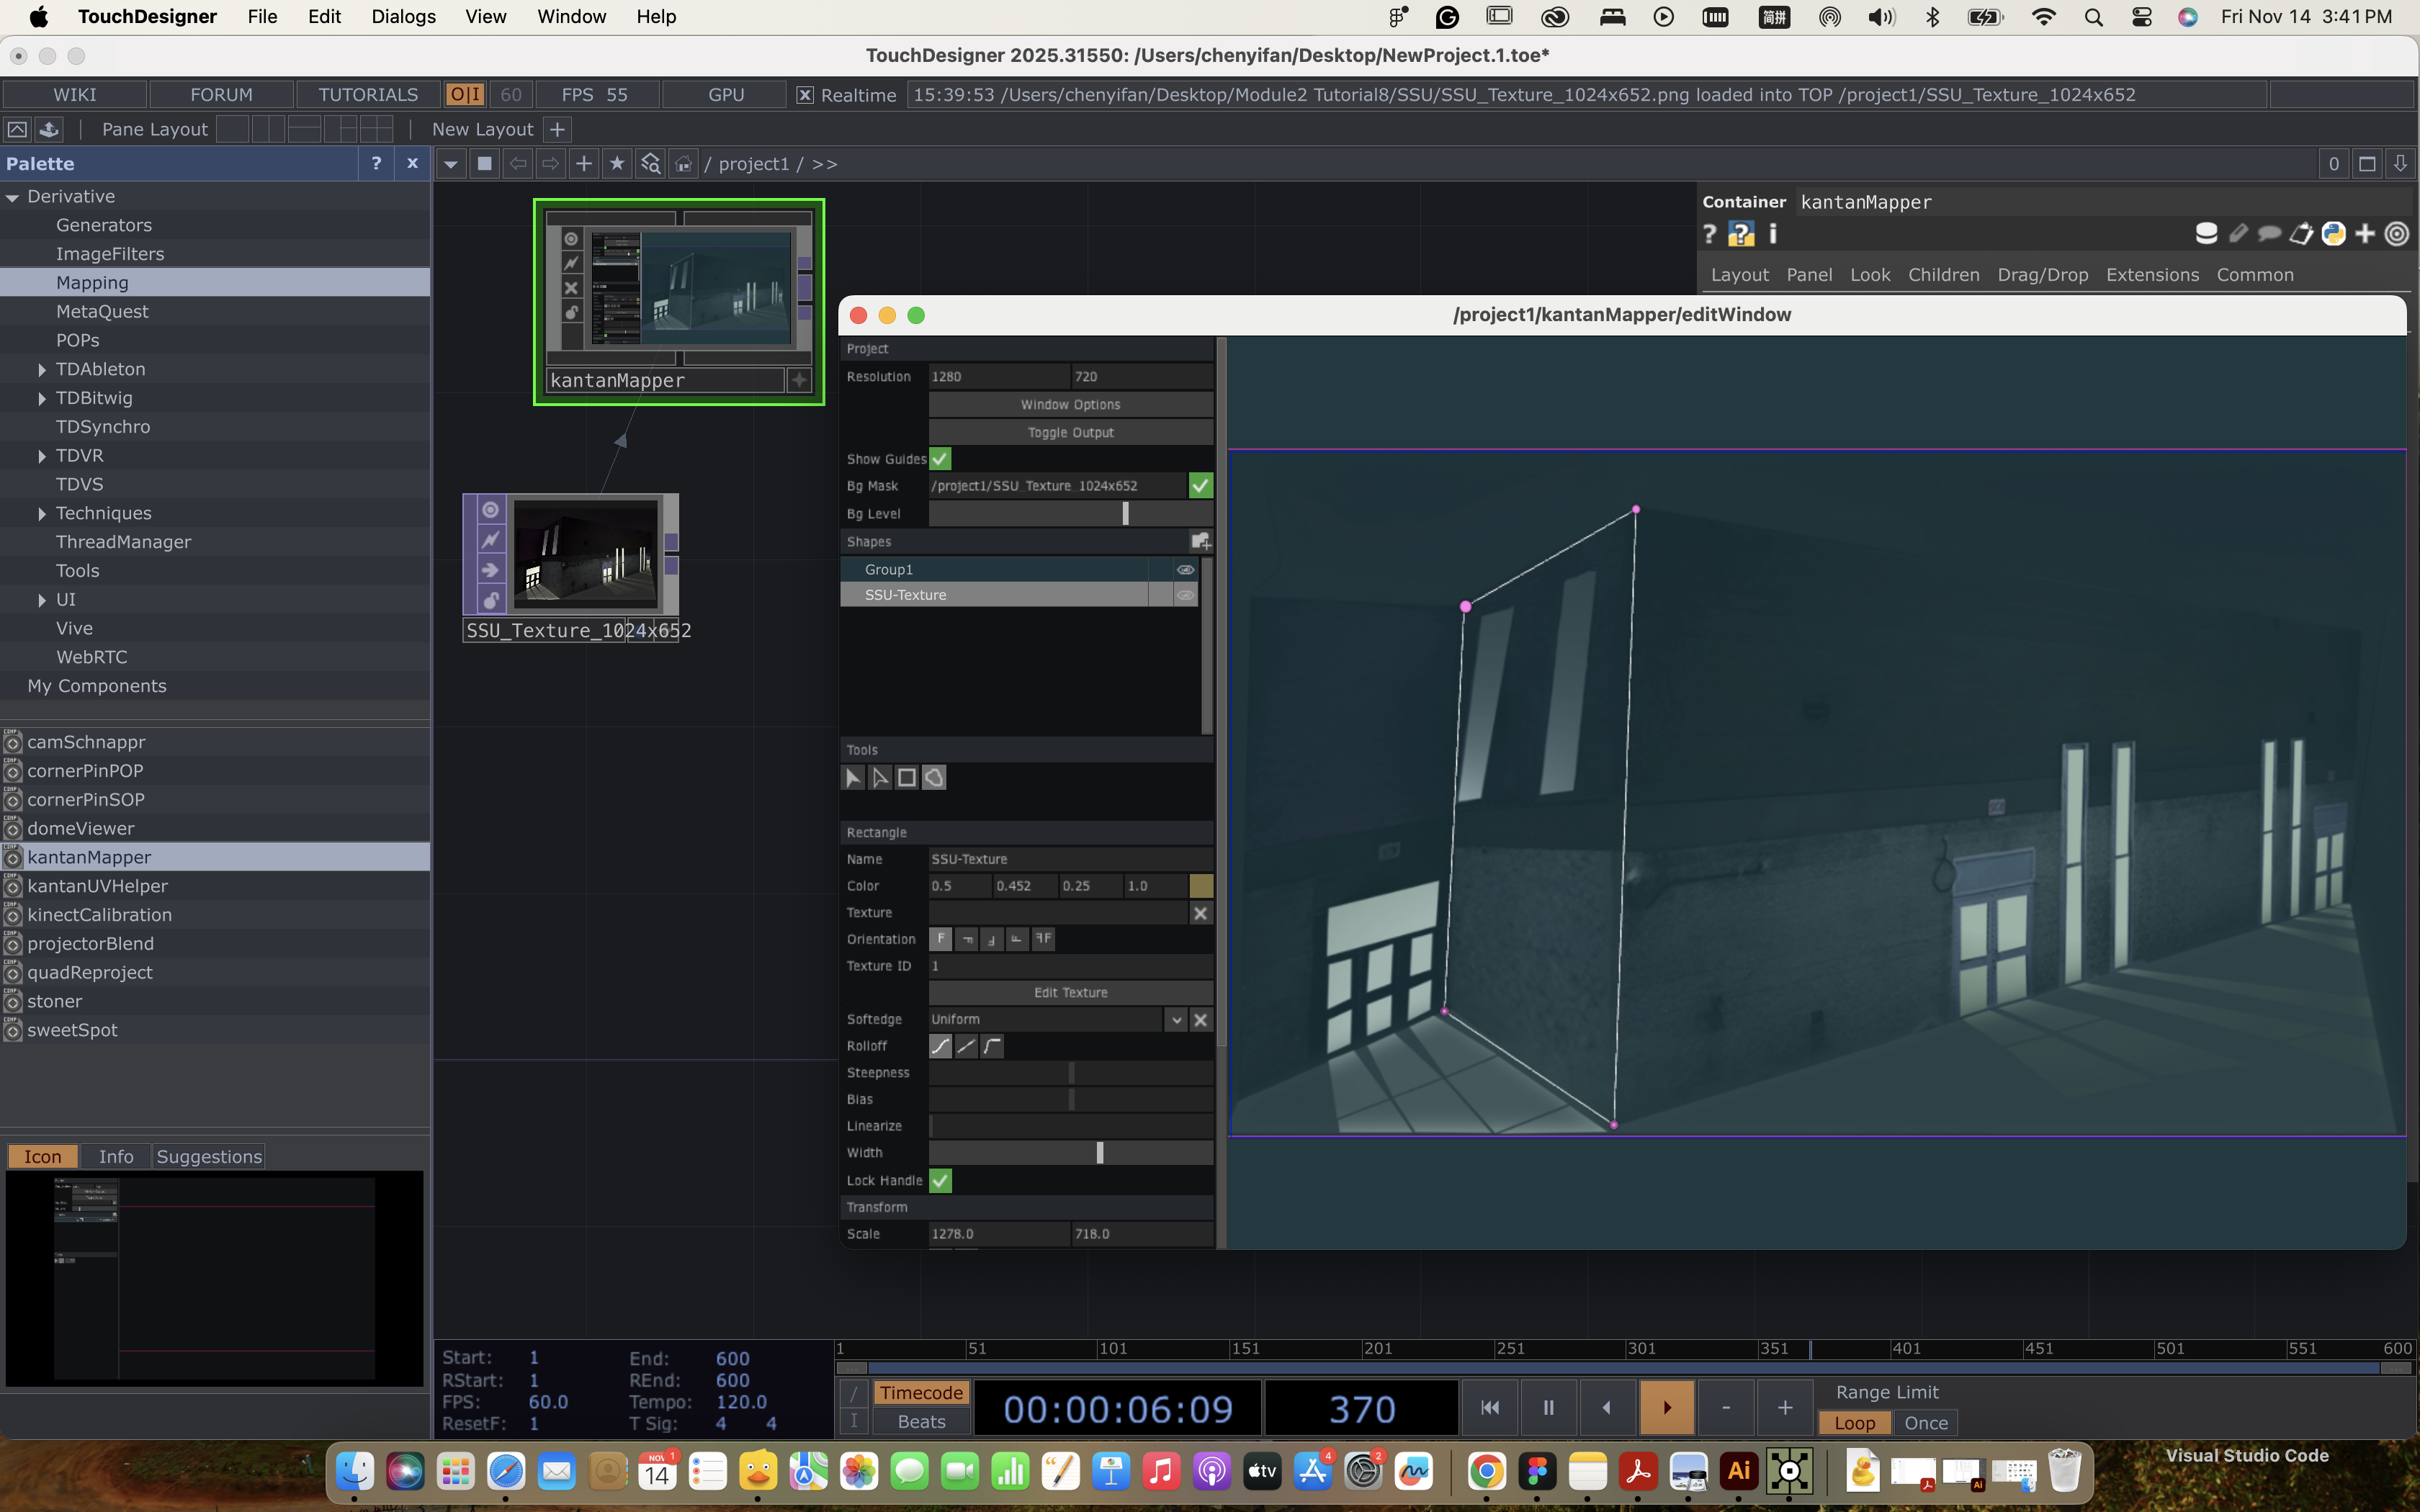Add a new shape group in Shapes

pos(1200,541)
